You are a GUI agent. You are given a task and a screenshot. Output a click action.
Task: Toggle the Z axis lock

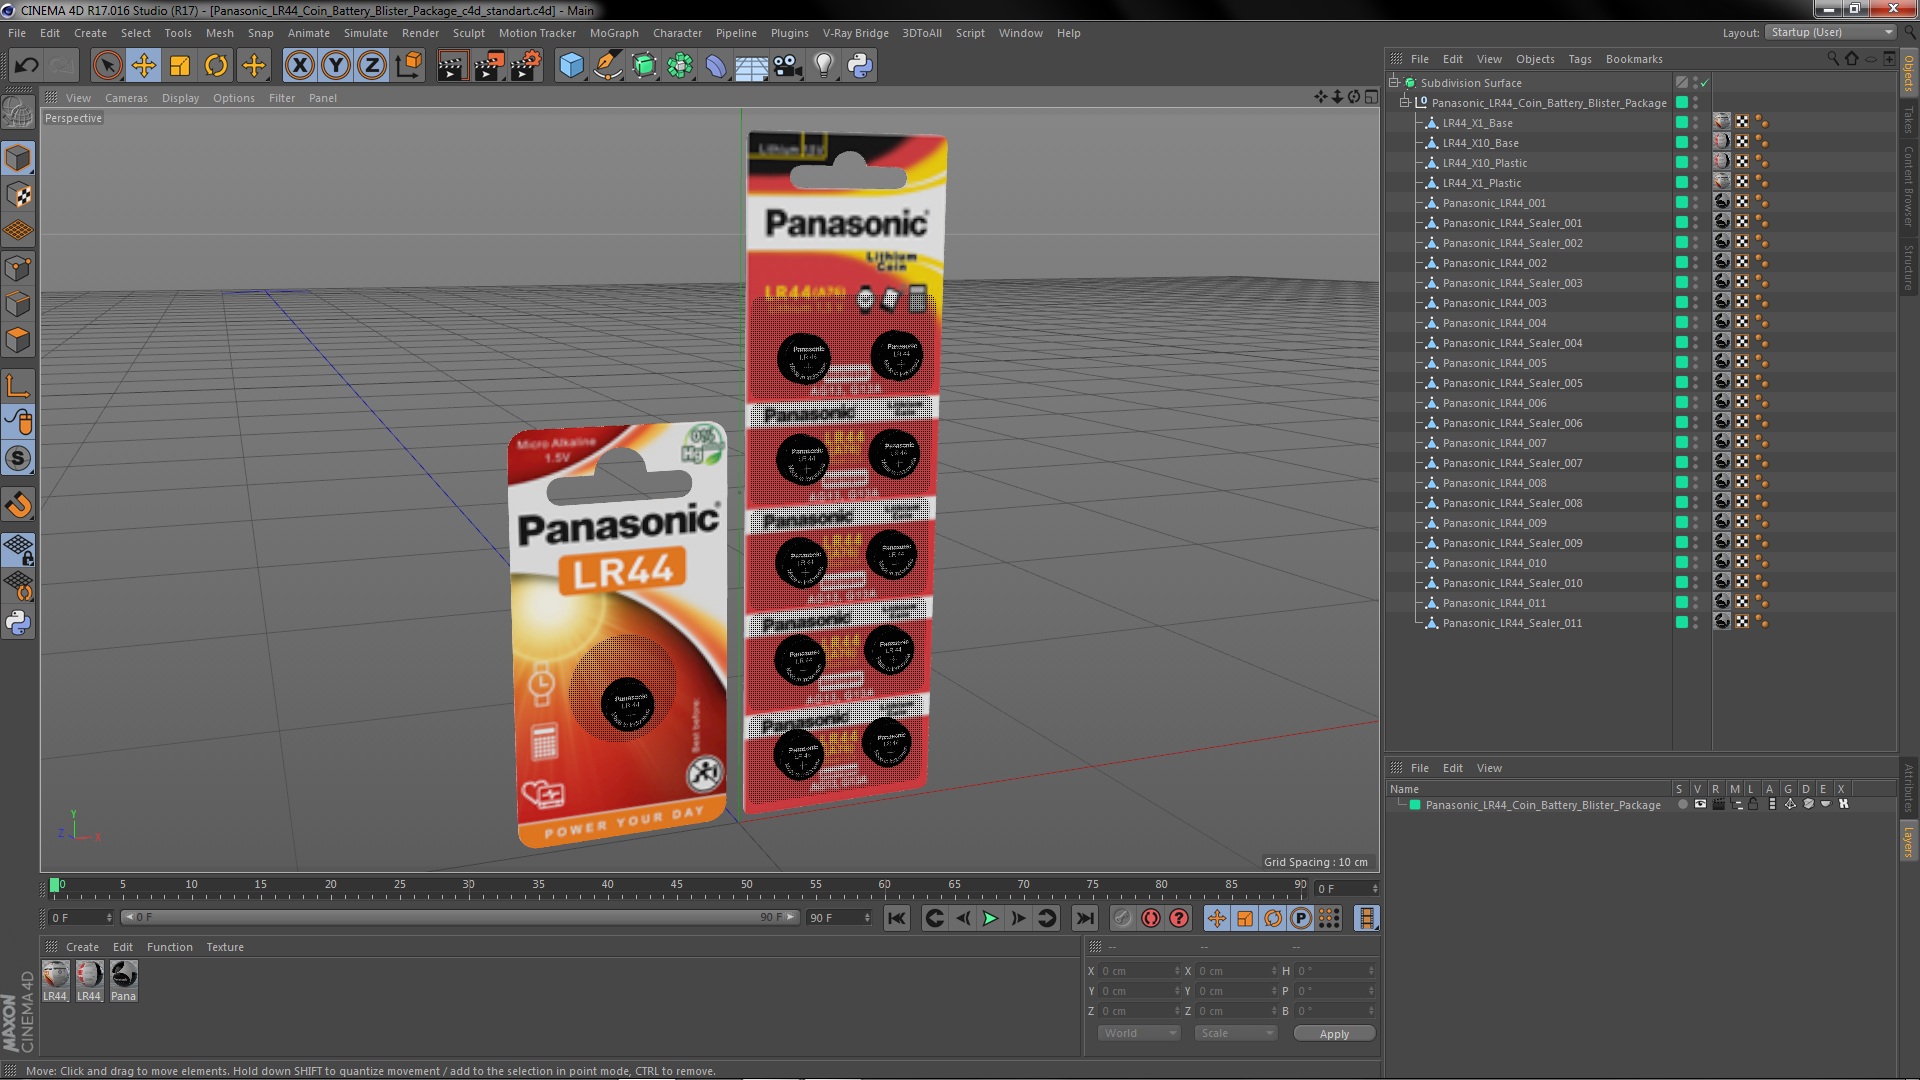click(x=372, y=66)
